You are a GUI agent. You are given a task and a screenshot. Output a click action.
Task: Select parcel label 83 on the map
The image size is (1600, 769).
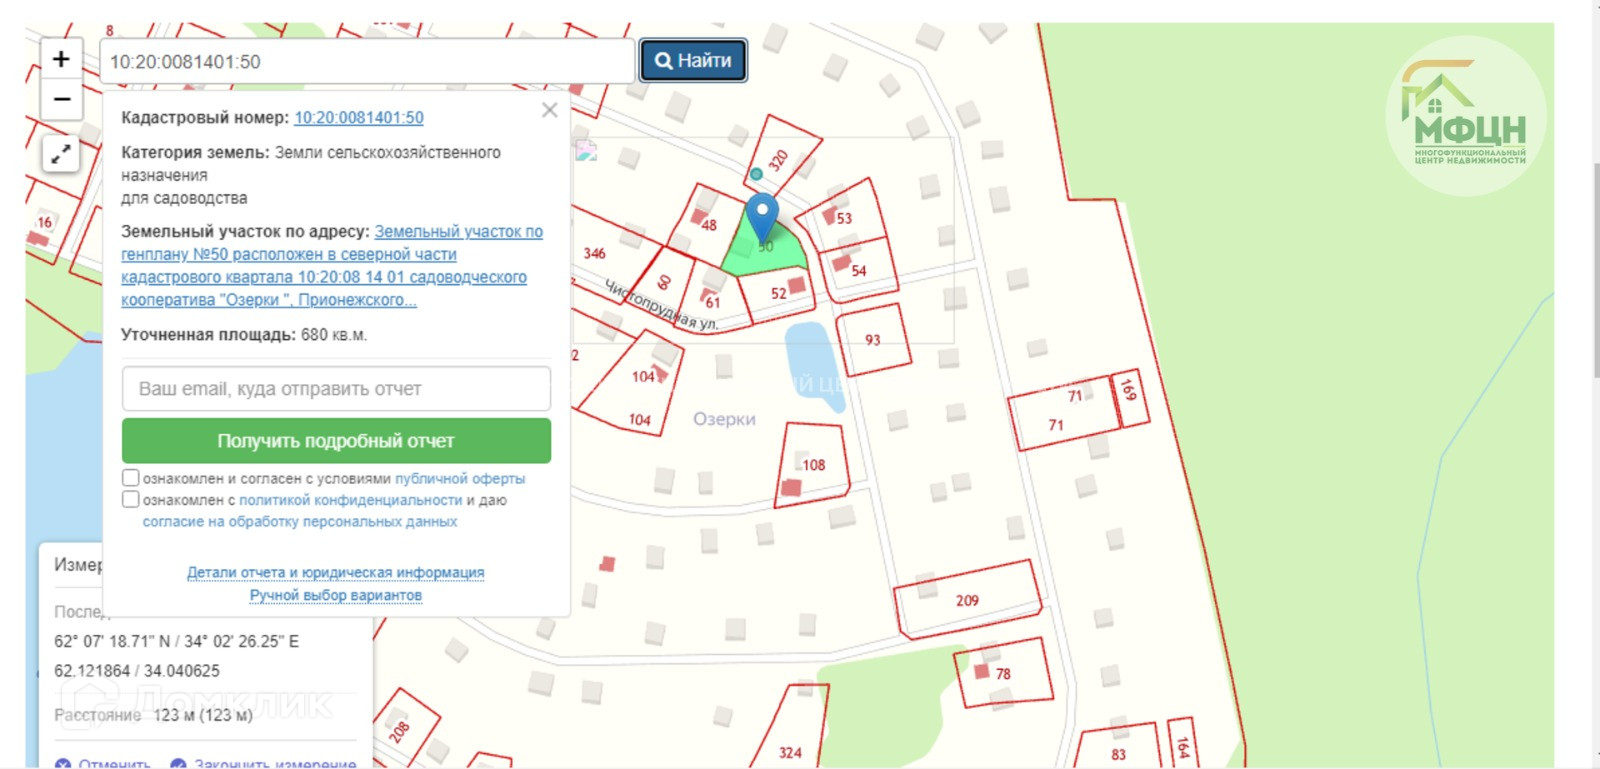(x=1118, y=755)
